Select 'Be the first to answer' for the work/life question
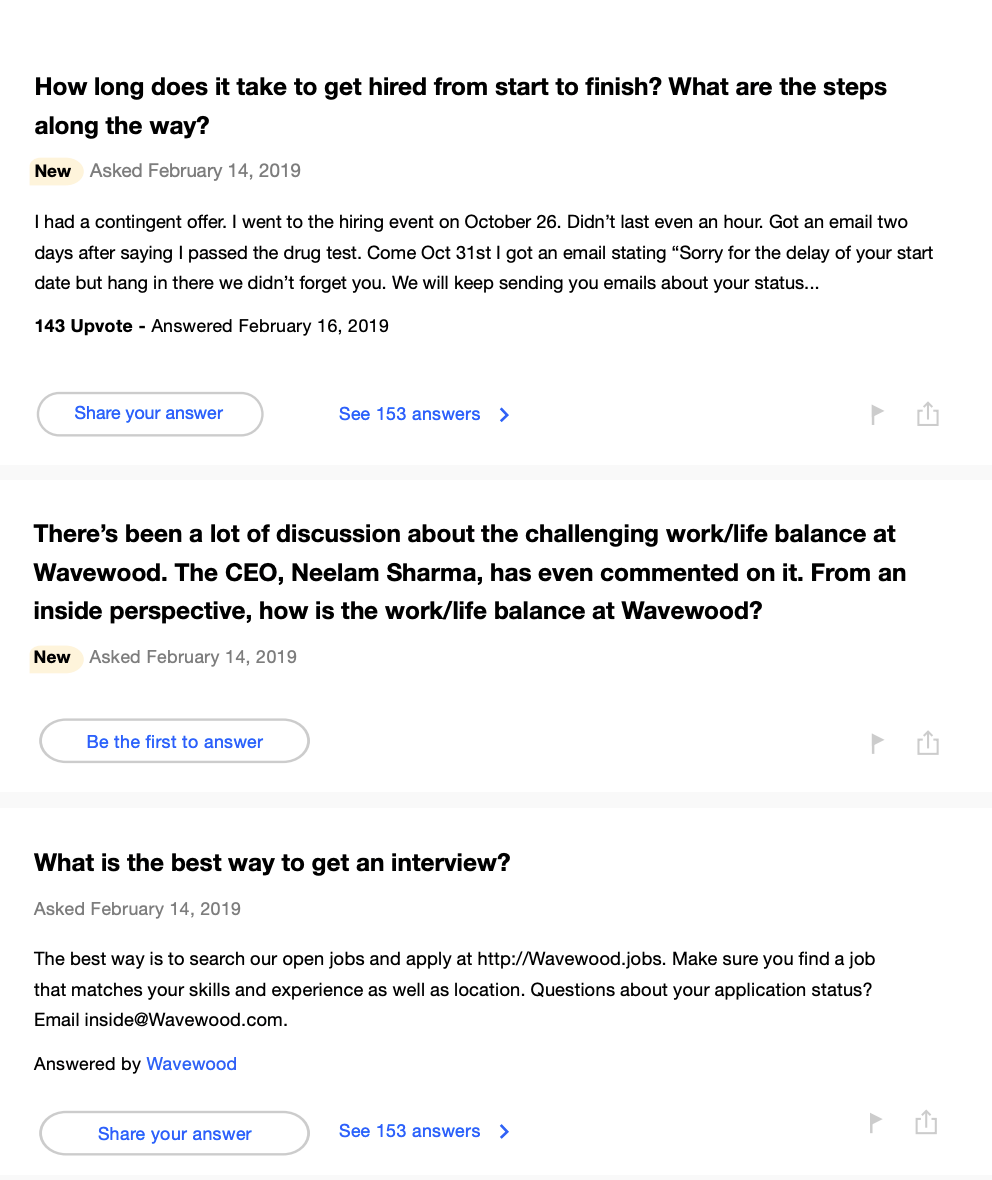 174,741
